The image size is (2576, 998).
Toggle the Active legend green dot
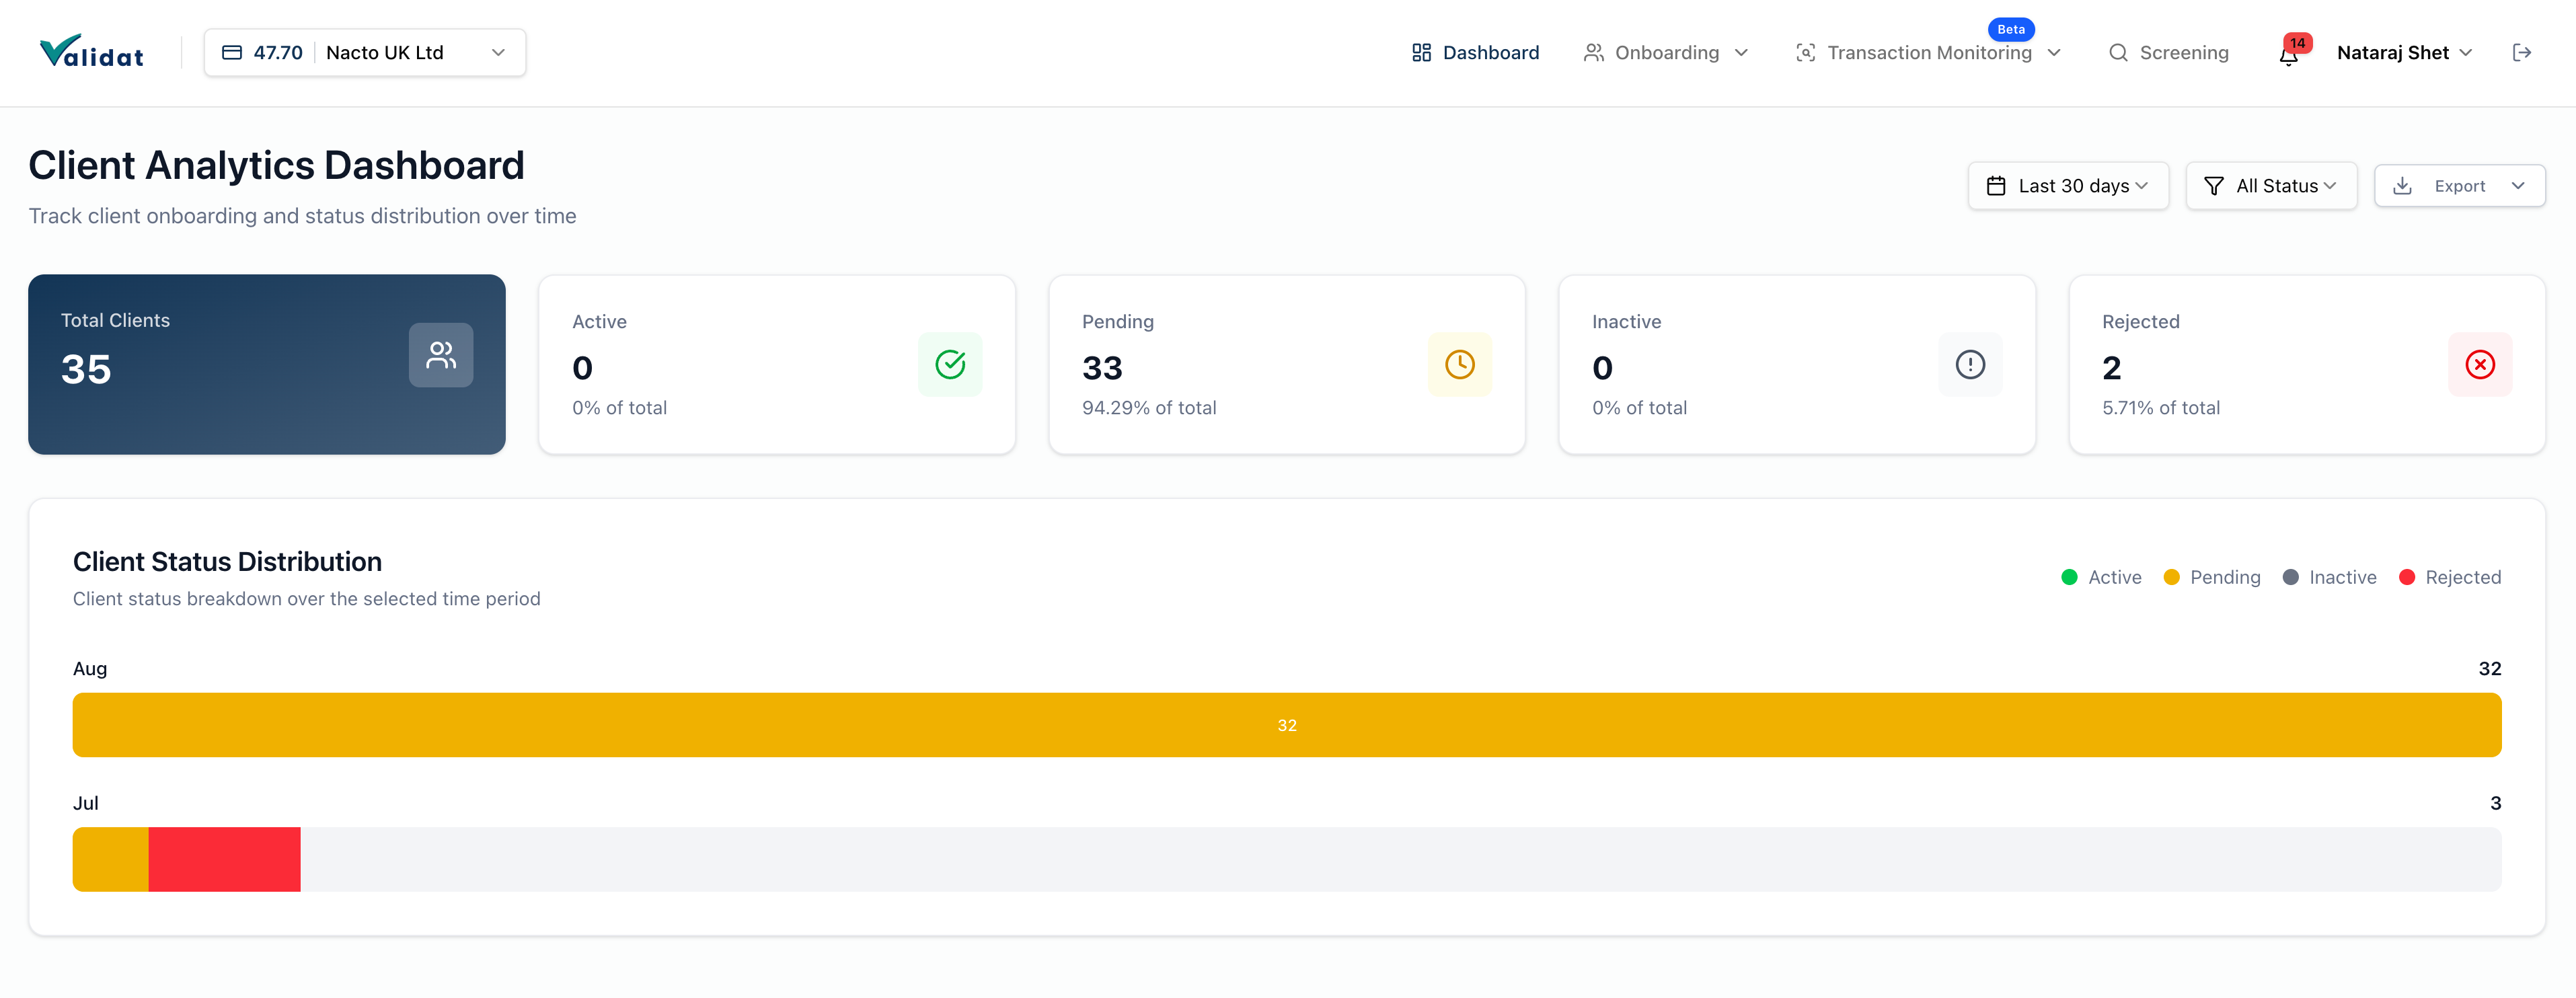(2070, 578)
